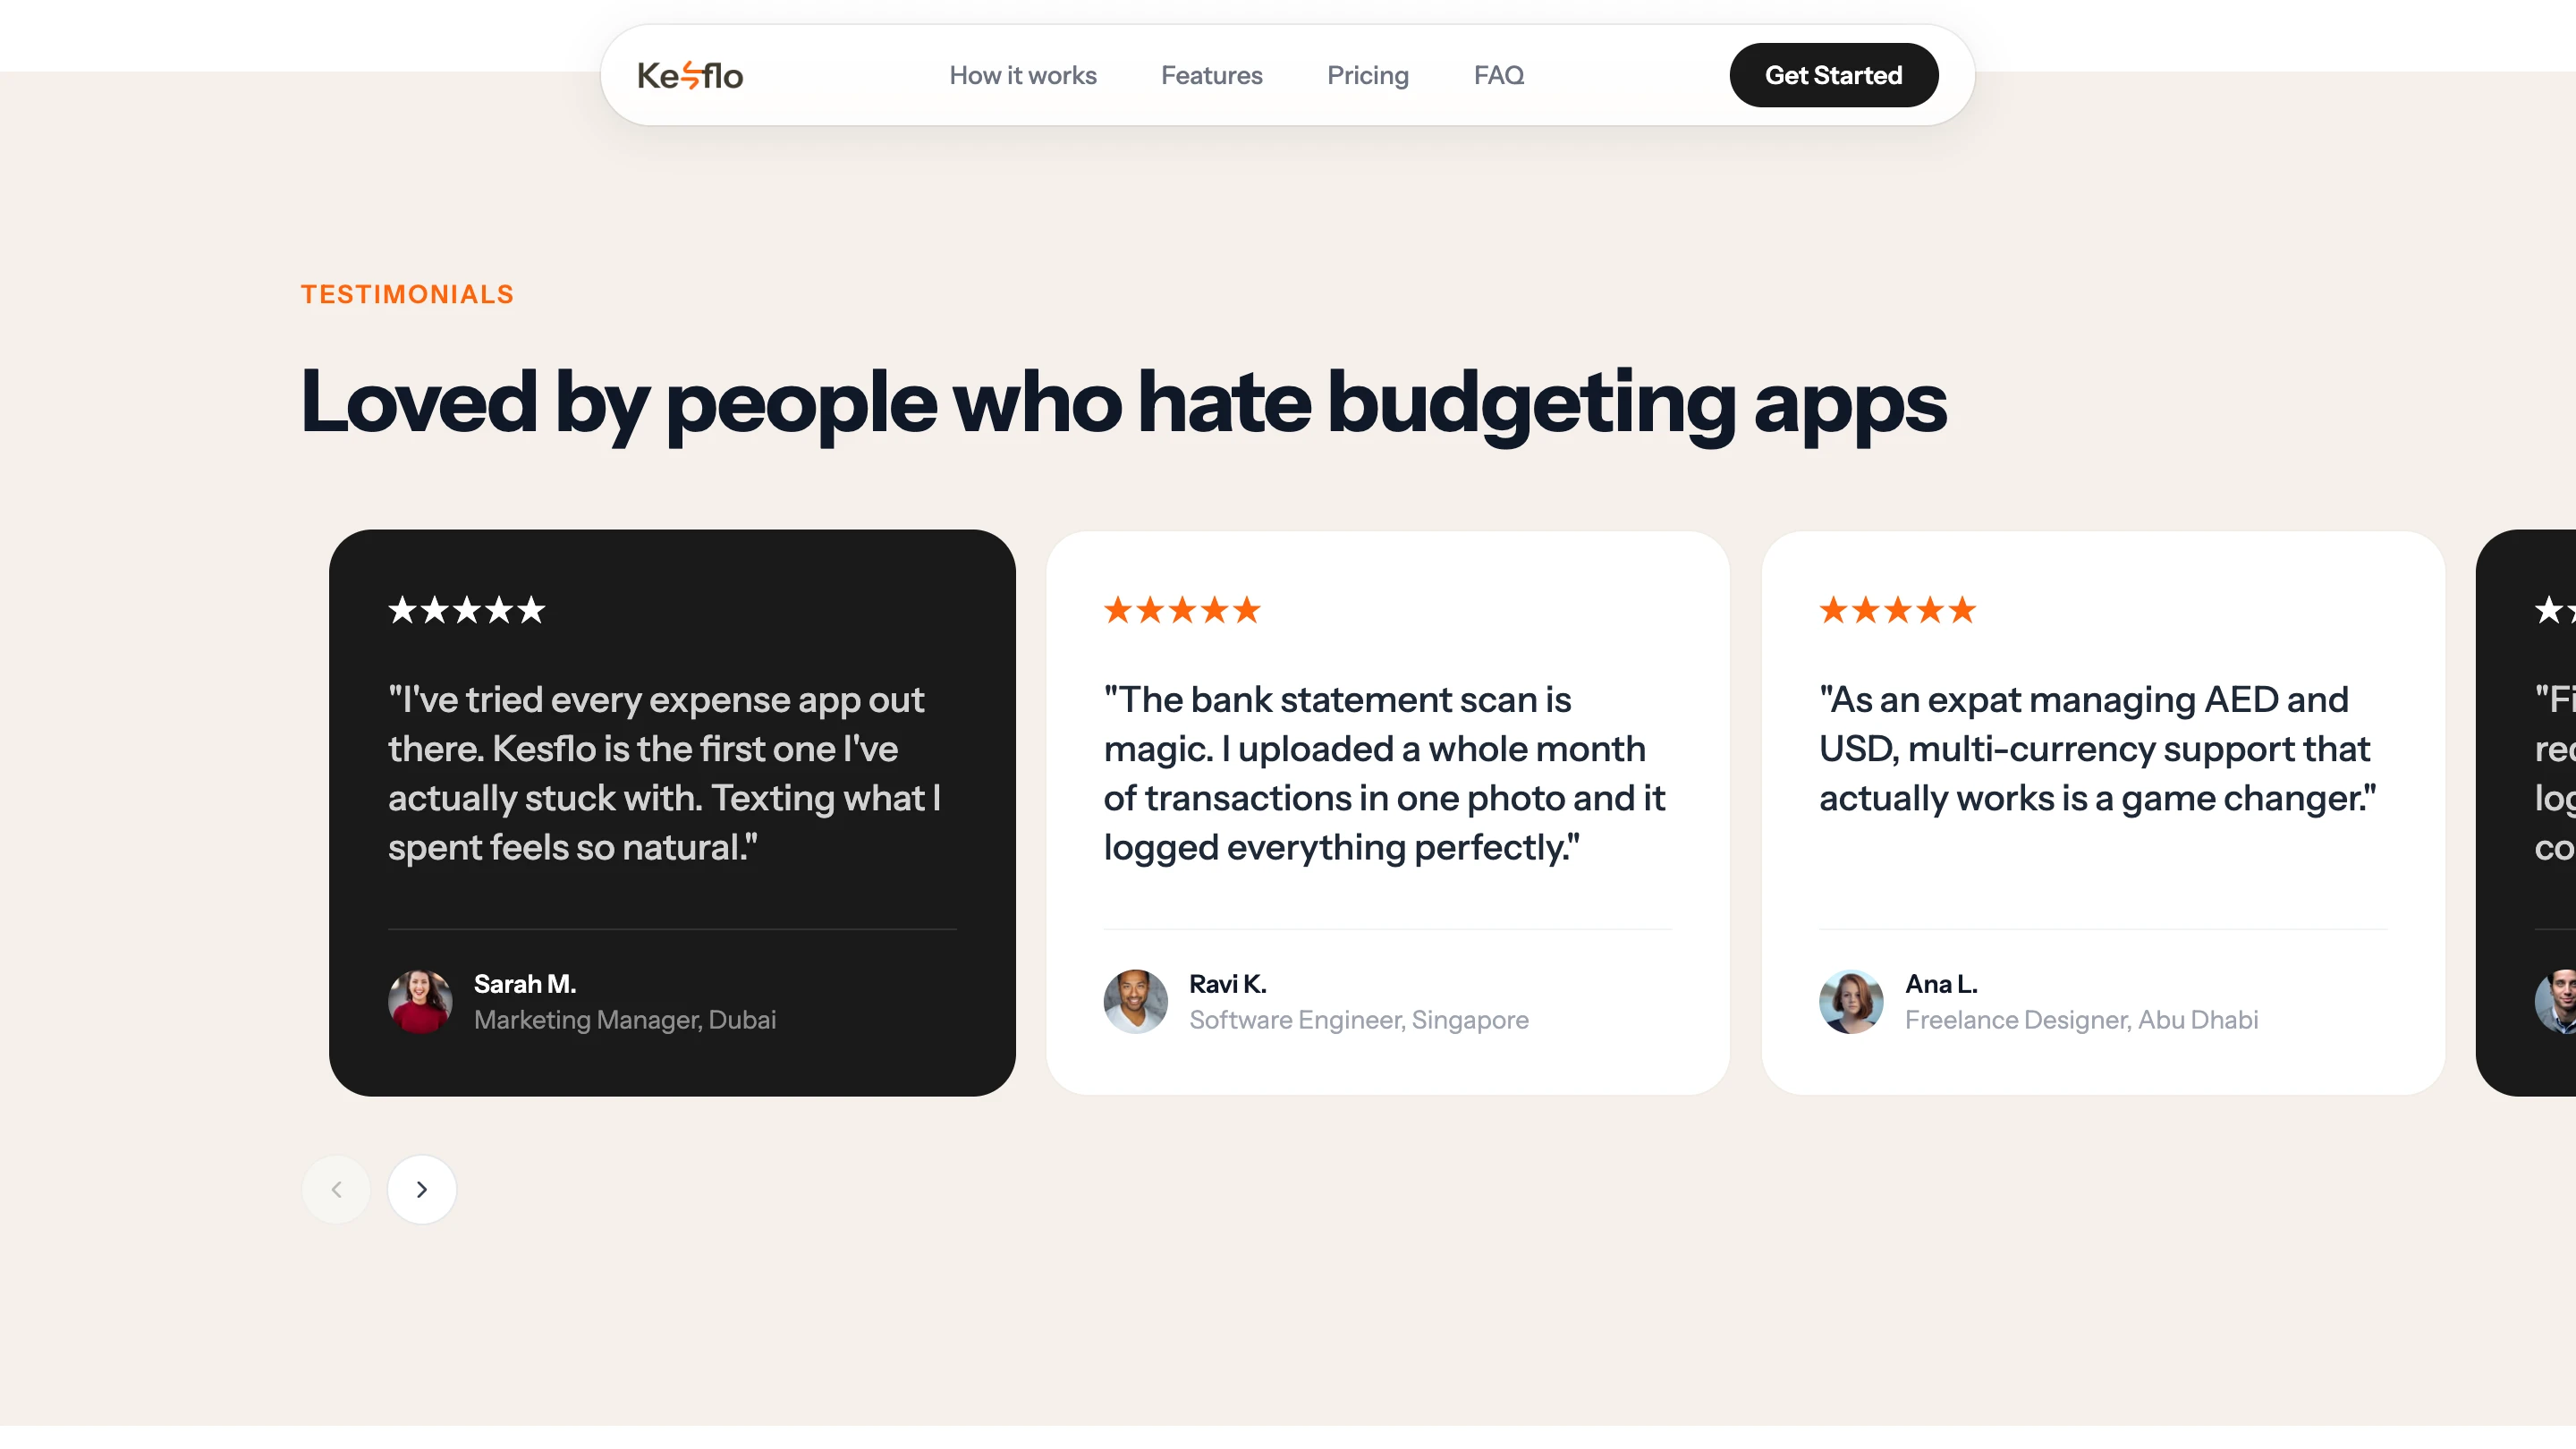Click Sarah M.'s avatar photo

point(420,1001)
